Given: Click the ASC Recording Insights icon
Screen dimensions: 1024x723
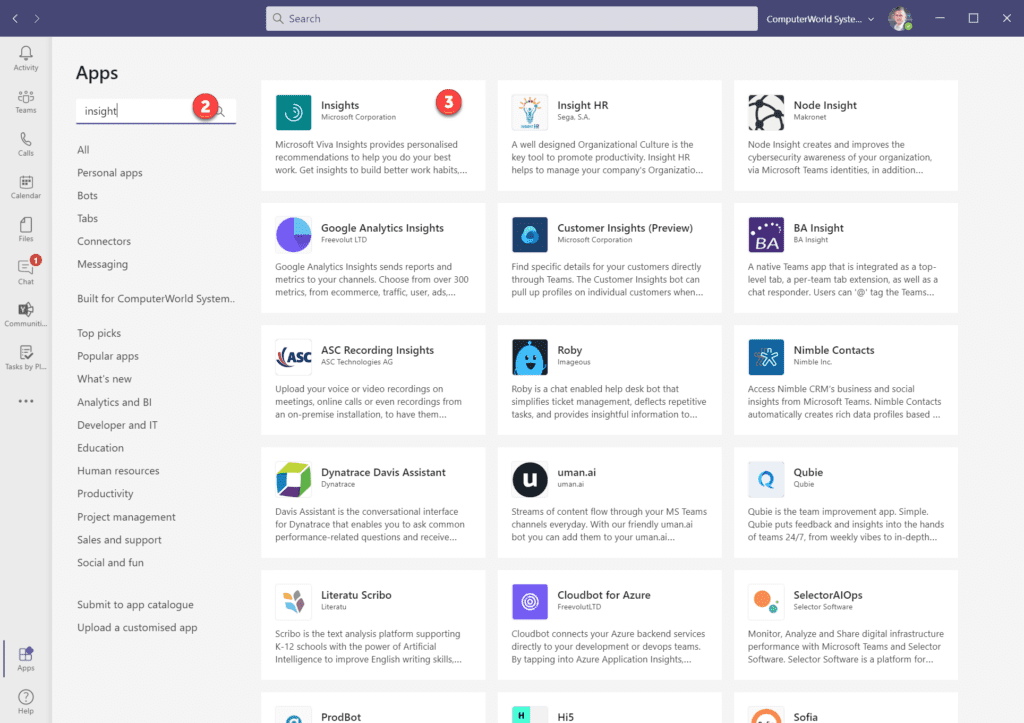Looking at the screenshot, I should click(x=293, y=357).
